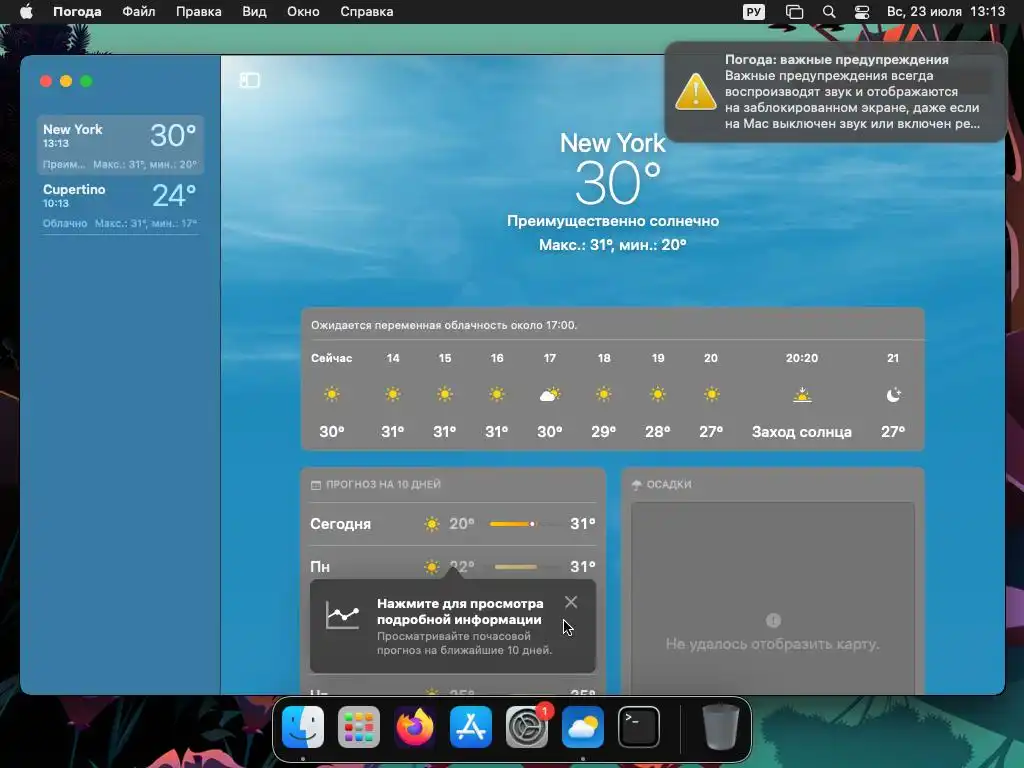Viewport: 1024px width, 768px height.
Task: Click the info icon in precipitation map
Action: (x=773, y=620)
